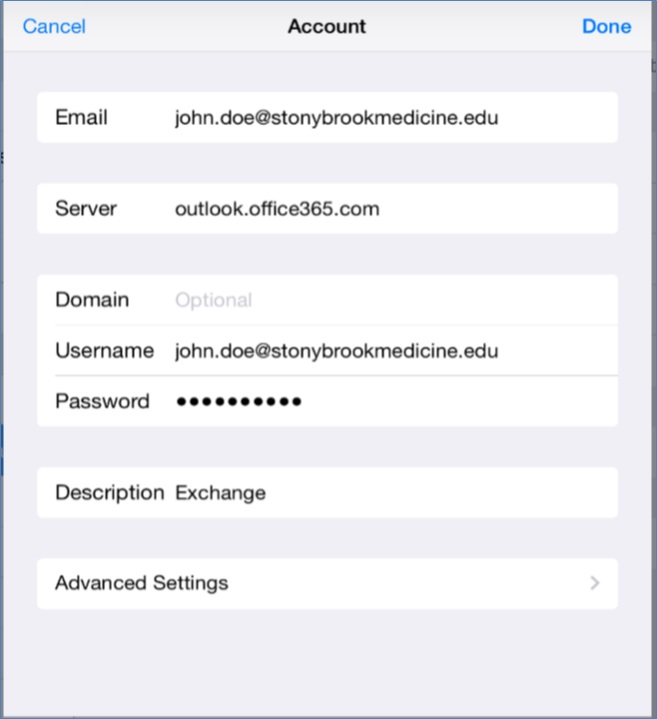Click the Username label

[x=104, y=351]
